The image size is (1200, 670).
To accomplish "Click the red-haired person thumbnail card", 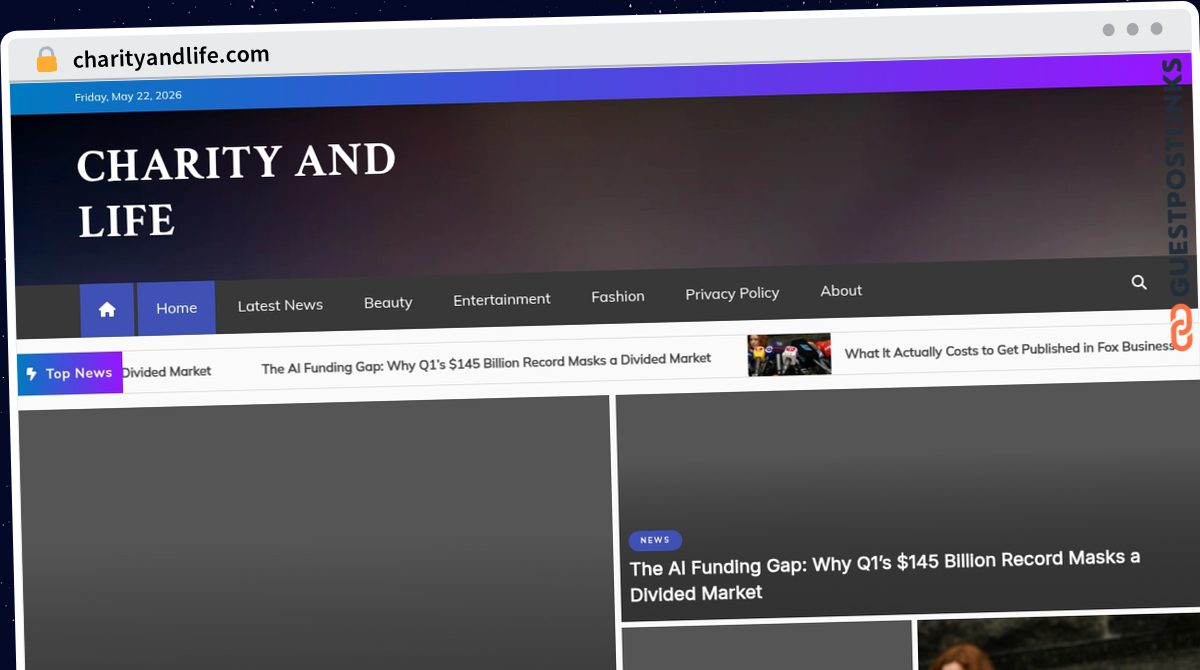I will click(1058, 644).
